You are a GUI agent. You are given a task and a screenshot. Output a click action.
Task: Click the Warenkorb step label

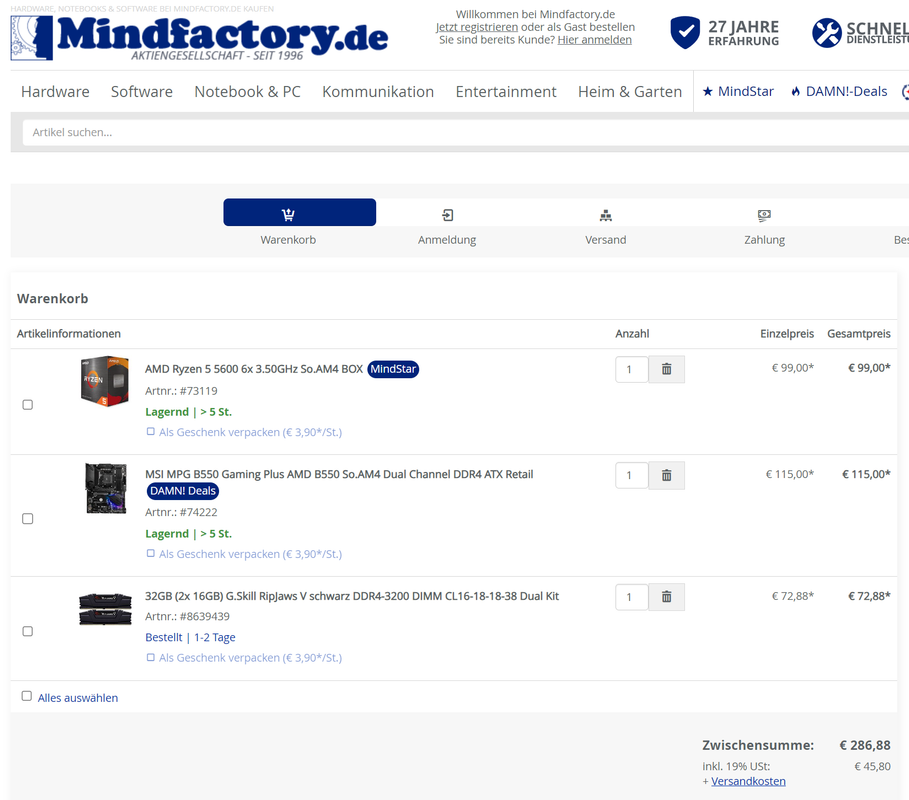pyautogui.click(x=288, y=240)
